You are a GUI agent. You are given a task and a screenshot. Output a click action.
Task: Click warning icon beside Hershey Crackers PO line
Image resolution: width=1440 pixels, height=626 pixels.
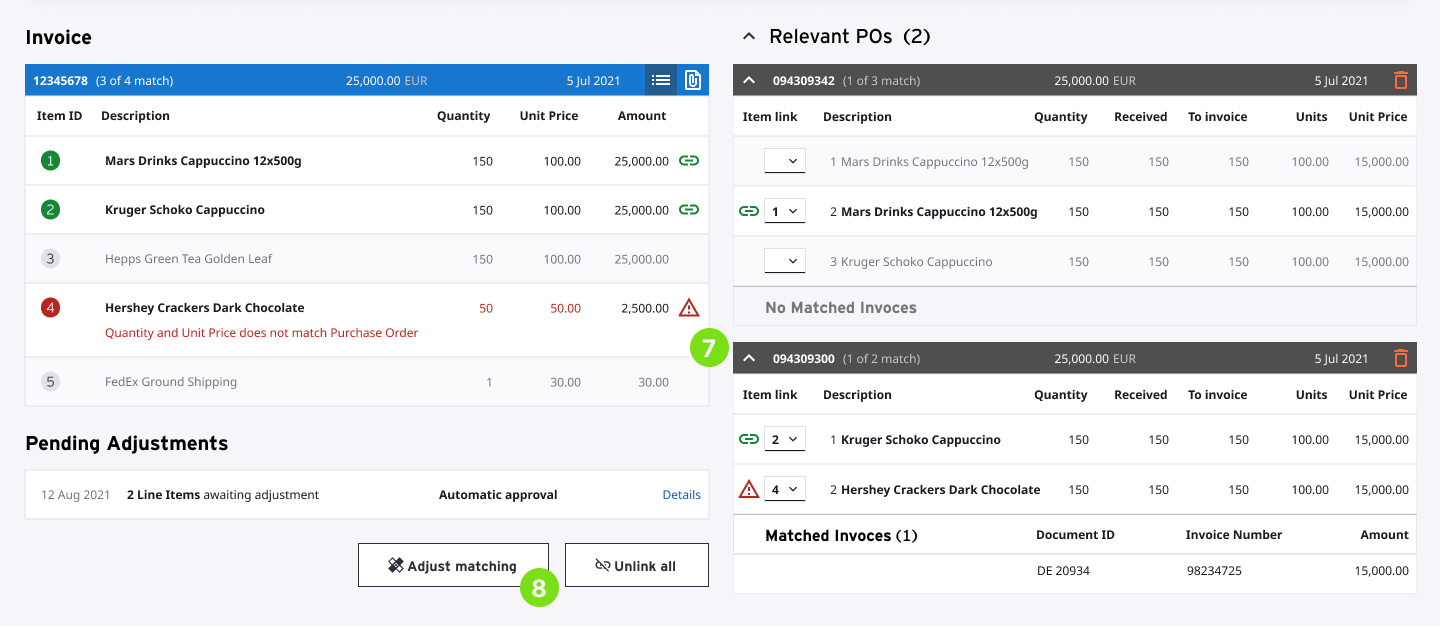pos(748,490)
